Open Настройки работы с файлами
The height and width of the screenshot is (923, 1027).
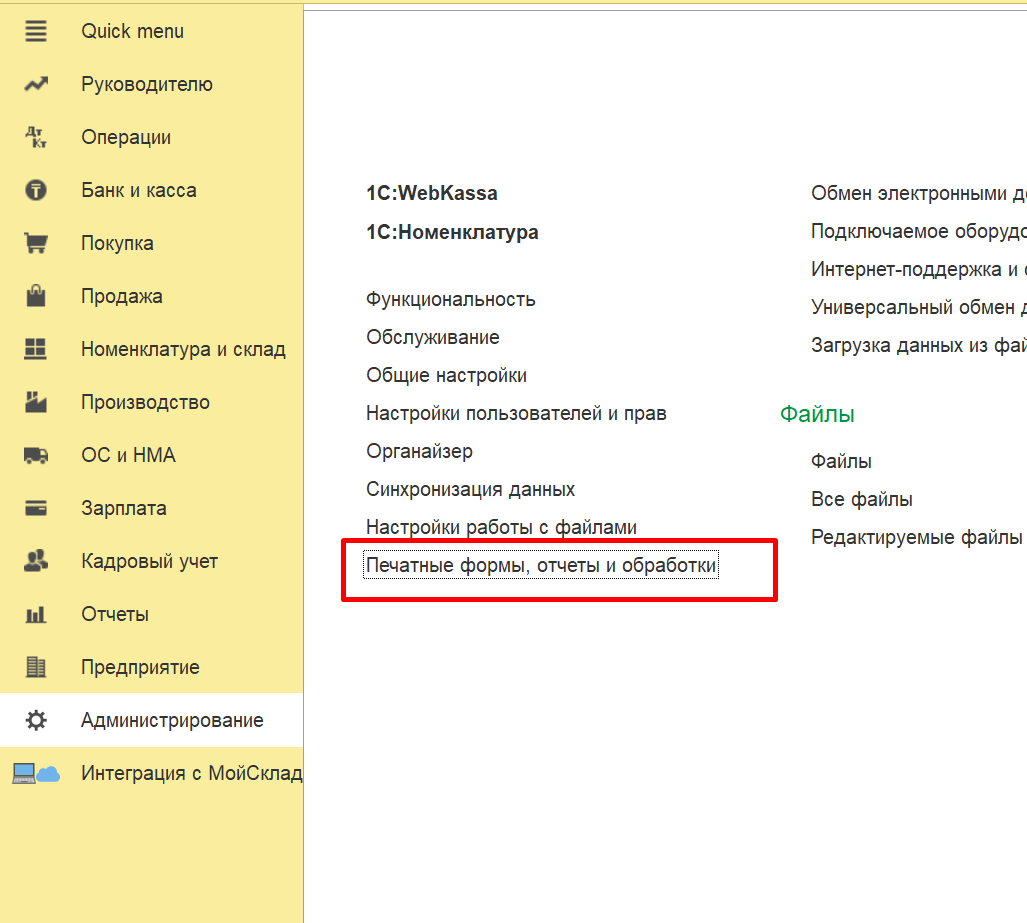pyautogui.click(x=502, y=527)
